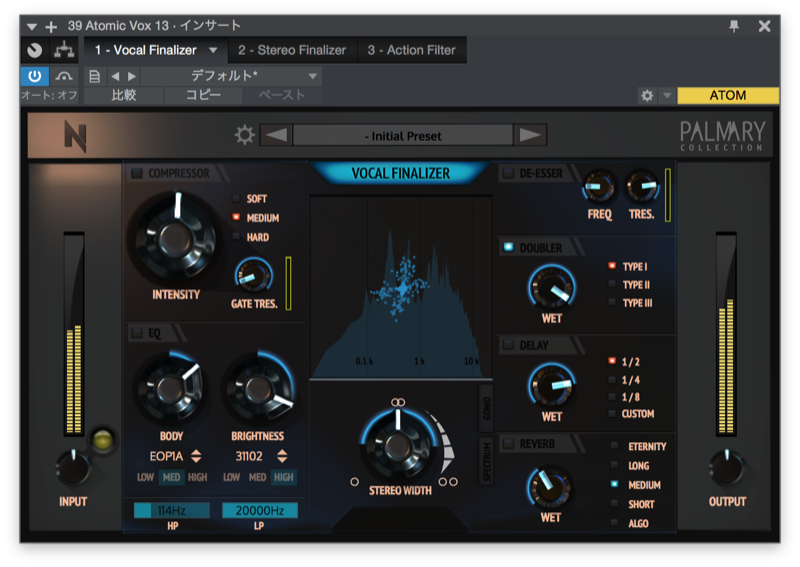Choose the ALGO reverb type
The image size is (800, 567).
click(615, 523)
